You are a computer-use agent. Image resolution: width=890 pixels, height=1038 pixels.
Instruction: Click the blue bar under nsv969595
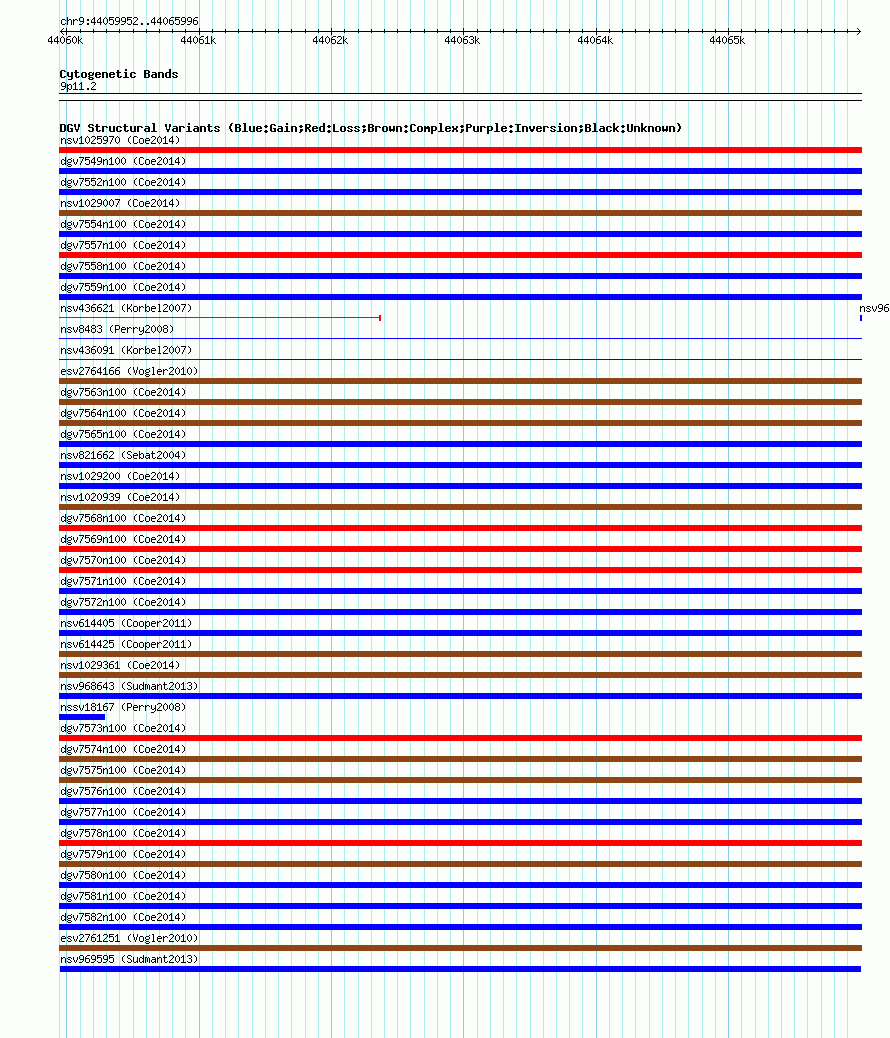[460, 969]
